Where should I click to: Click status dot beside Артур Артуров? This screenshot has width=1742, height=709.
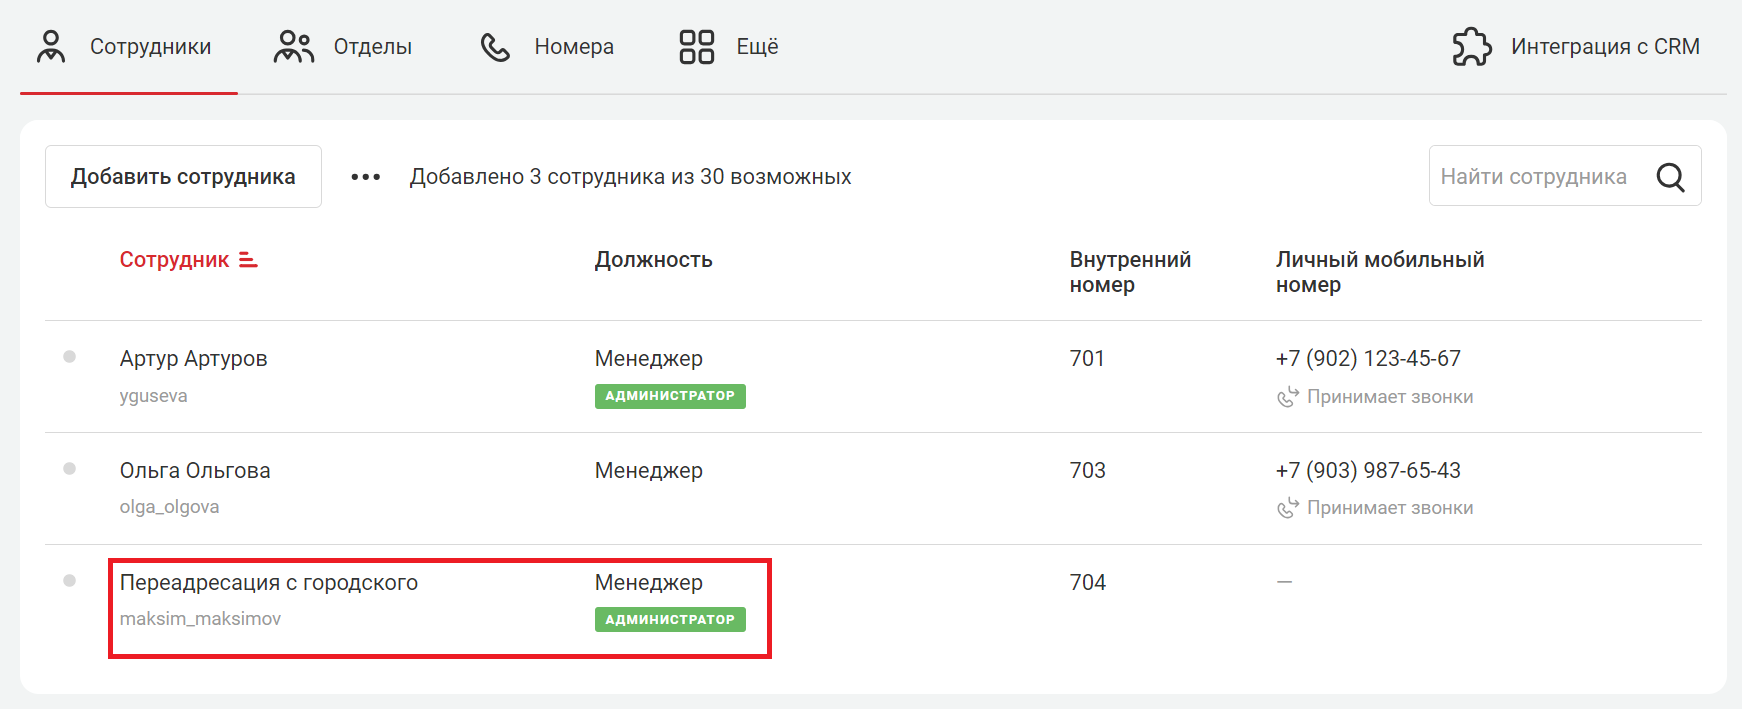point(69,357)
